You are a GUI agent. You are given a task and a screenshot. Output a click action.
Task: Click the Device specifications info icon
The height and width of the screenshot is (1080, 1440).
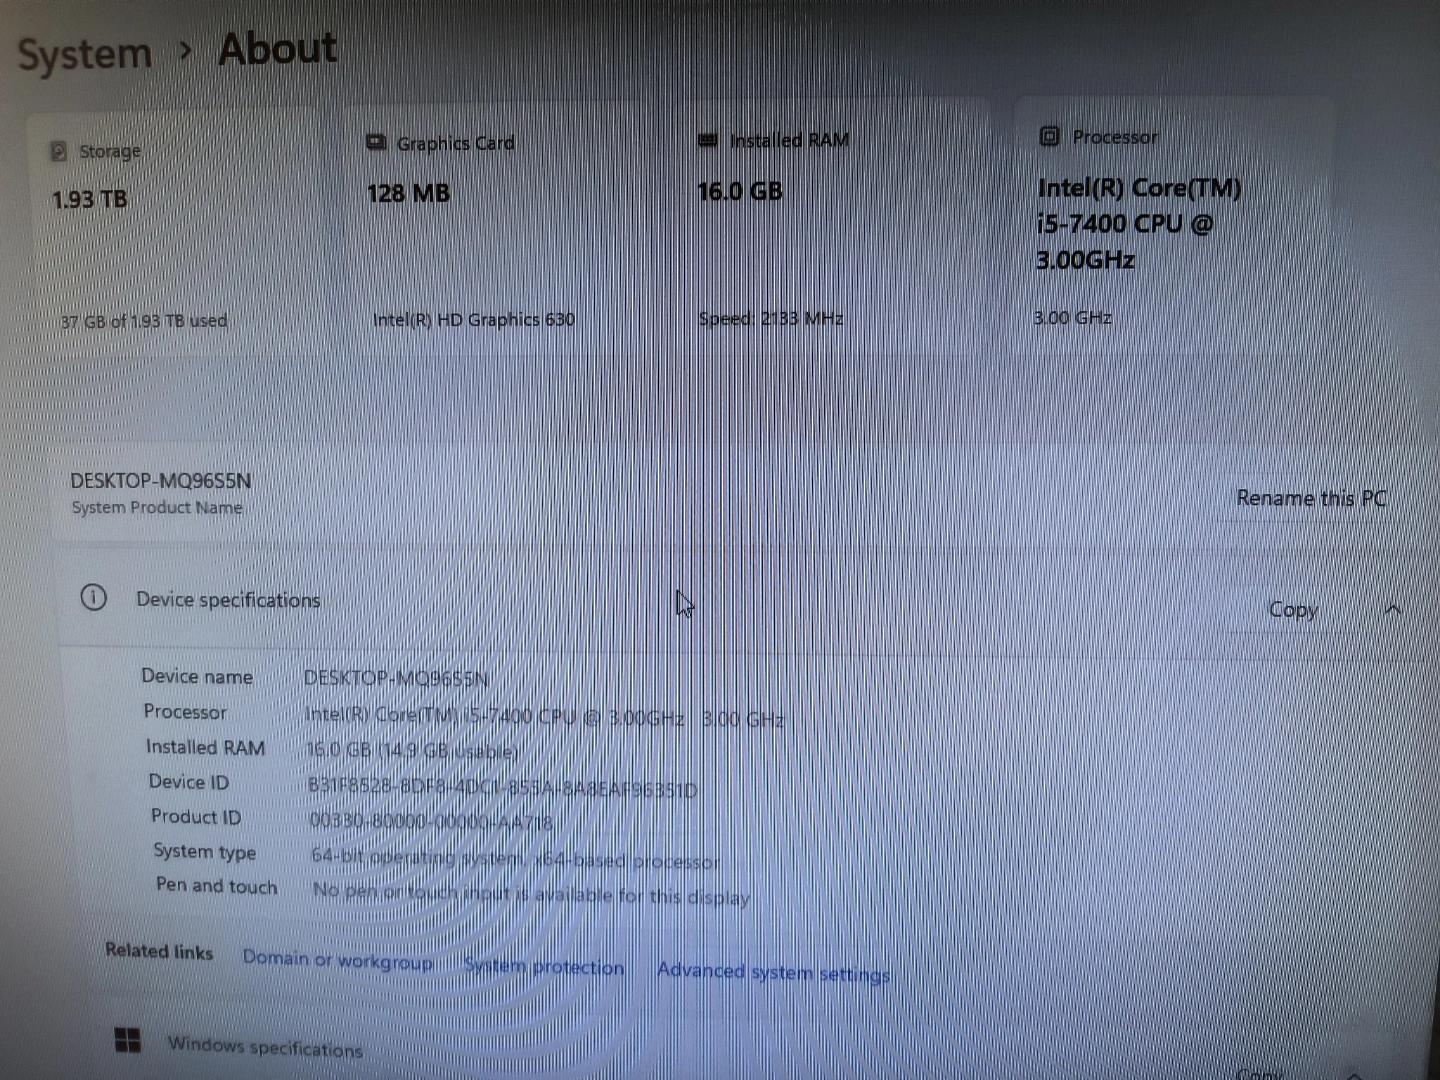[93, 598]
